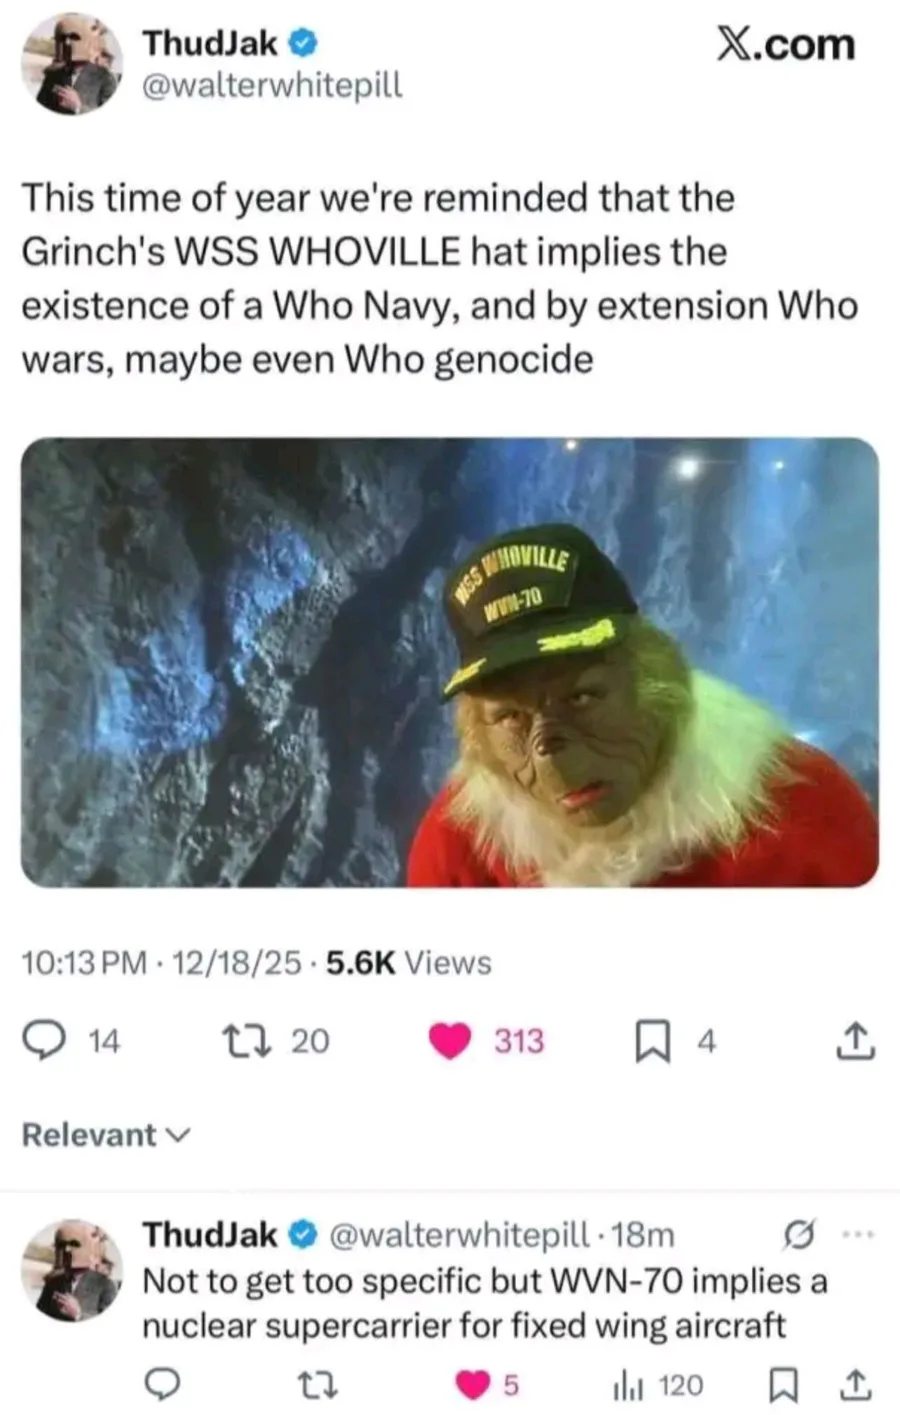The height and width of the screenshot is (1415, 900).
Task: Reply to the WVN-70 comment
Action: 163,1384
